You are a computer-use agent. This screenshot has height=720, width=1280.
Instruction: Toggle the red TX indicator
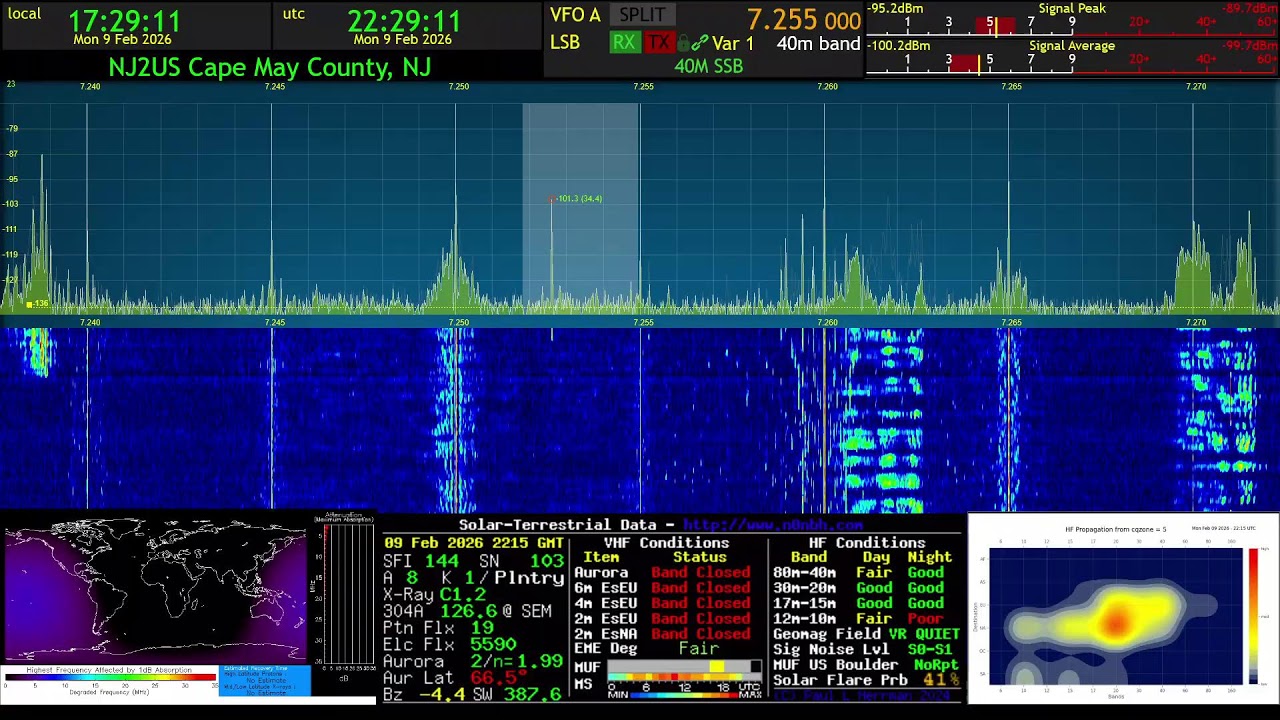click(x=658, y=43)
